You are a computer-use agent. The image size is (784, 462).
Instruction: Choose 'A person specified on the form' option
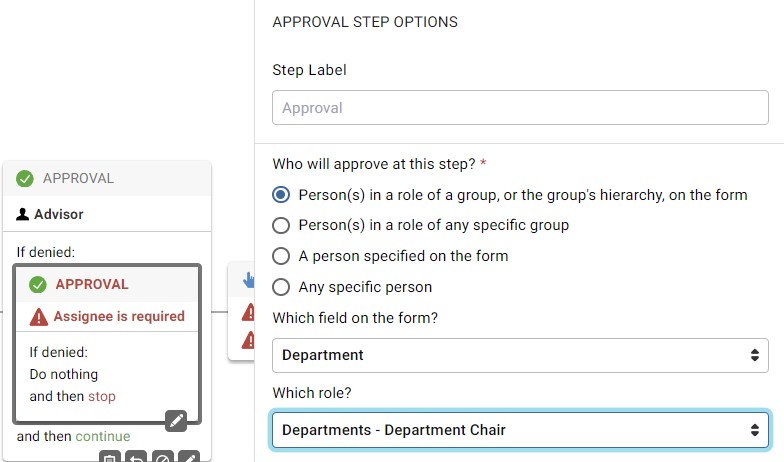(x=281, y=256)
